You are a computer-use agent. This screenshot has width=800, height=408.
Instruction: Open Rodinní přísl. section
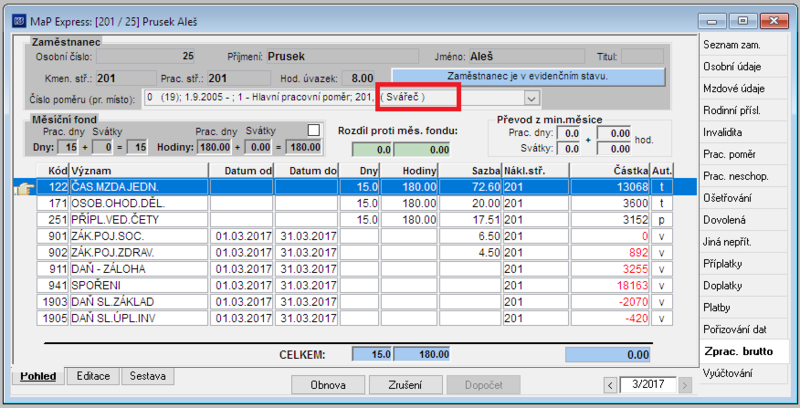click(x=743, y=111)
